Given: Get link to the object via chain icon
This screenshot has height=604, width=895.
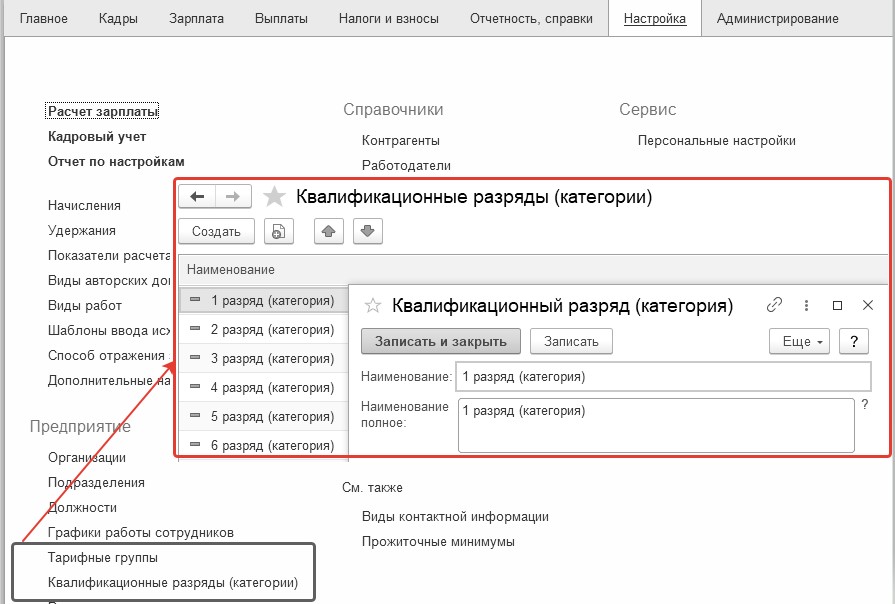Looking at the screenshot, I should tap(774, 305).
